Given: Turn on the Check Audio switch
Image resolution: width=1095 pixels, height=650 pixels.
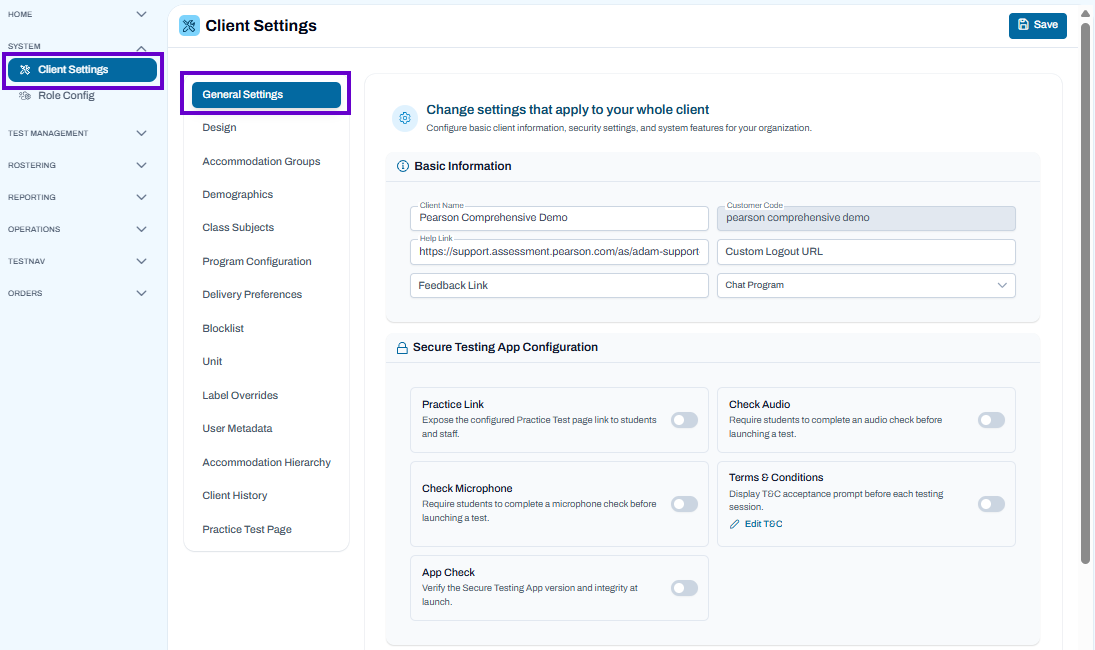Looking at the screenshot, I should (x=991, y=420).
